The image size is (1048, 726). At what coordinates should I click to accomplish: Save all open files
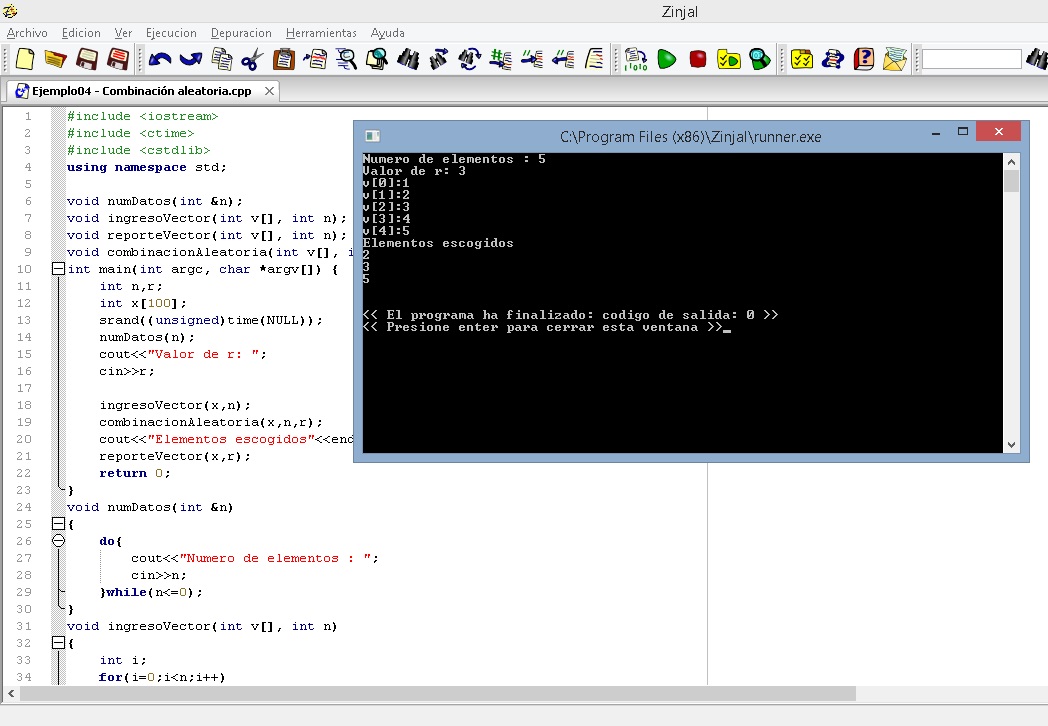tap(118, 61)
